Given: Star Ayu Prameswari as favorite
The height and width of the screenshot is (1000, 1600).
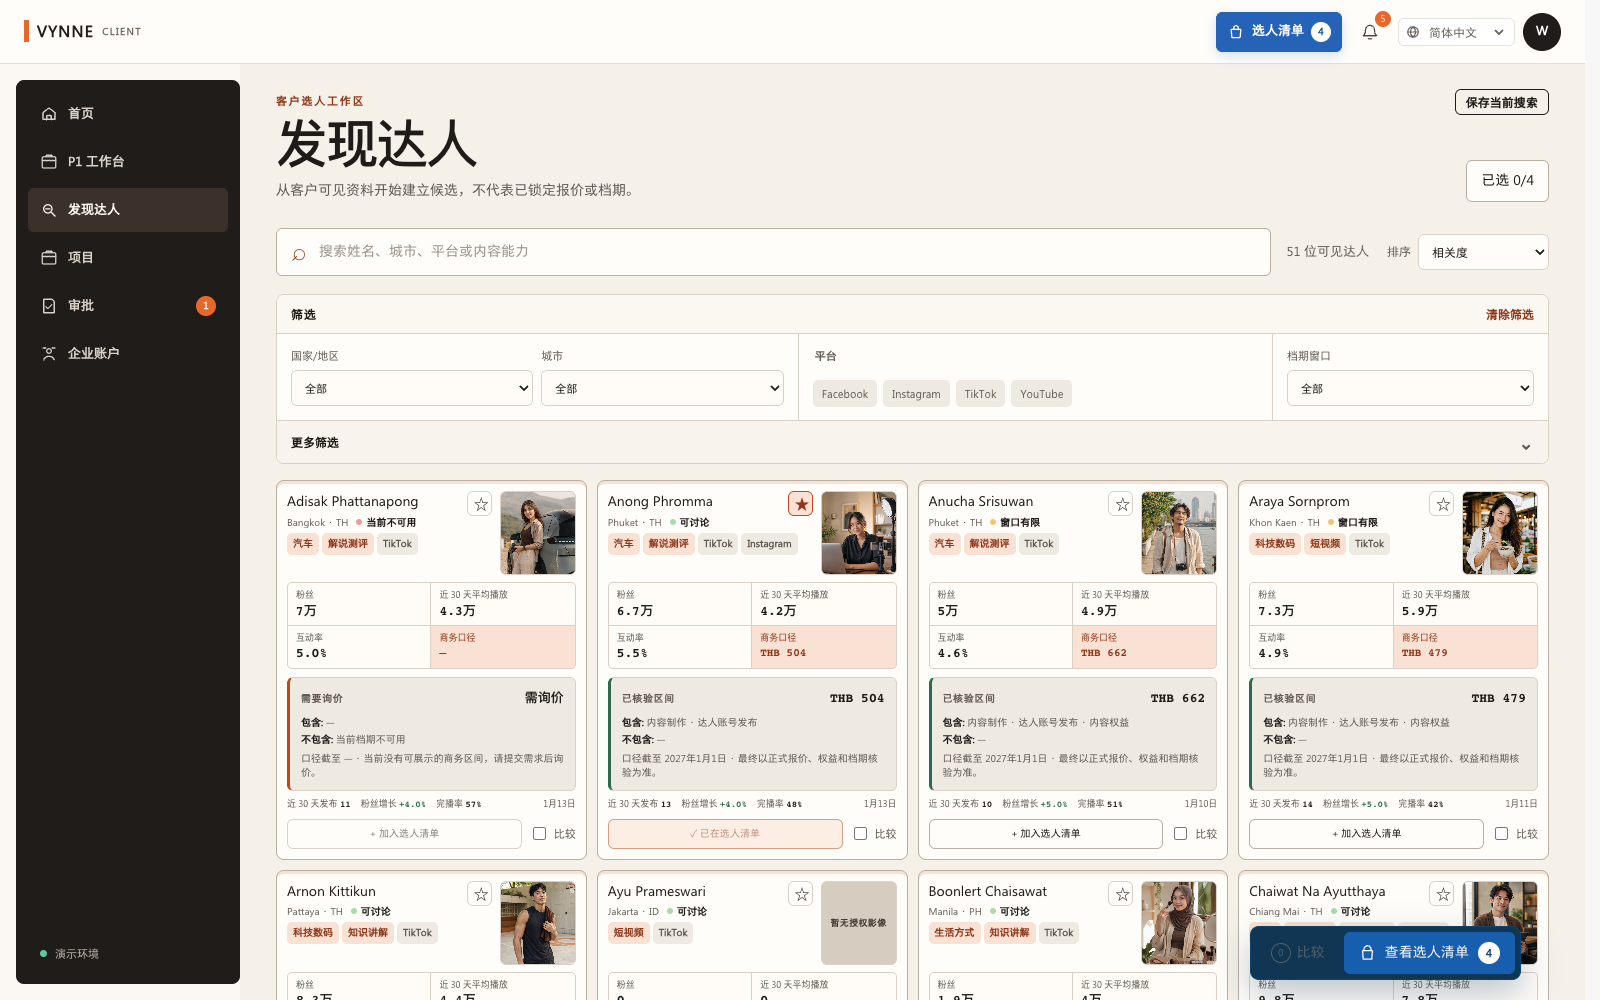Looking at the screenshot, I should pos(801,894).
